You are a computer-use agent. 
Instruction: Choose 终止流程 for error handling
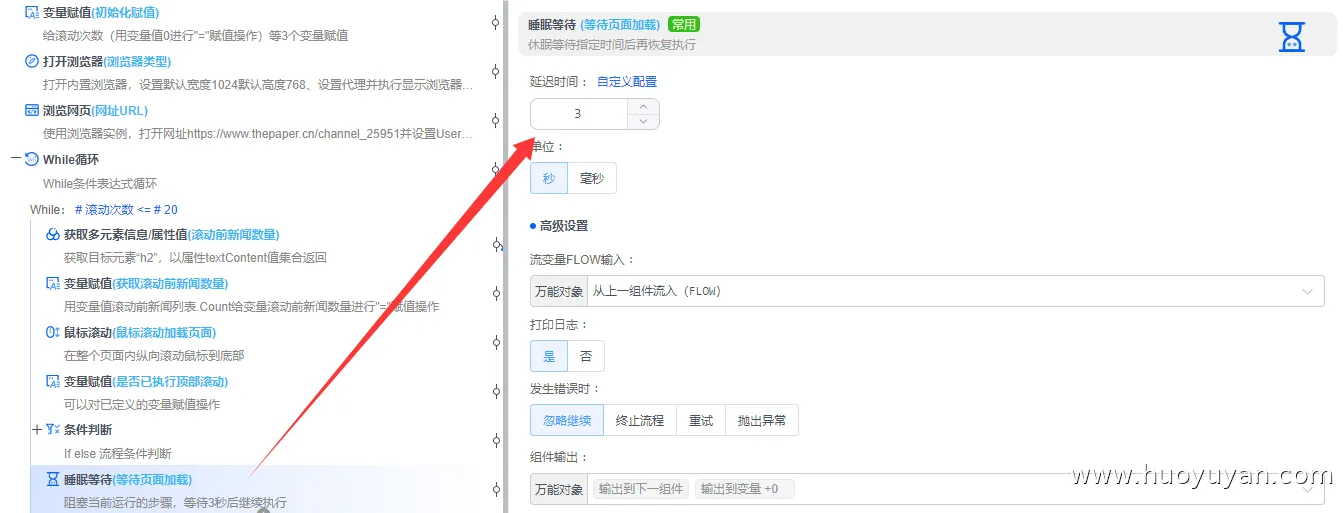click(x=640, y=420)
